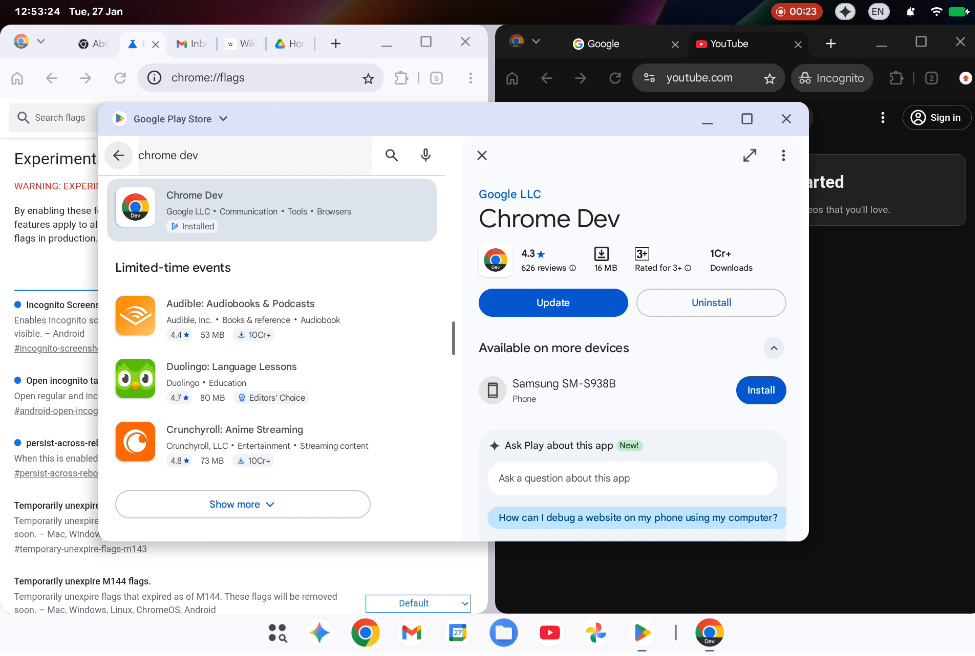Open the Incognito window's profile dropdown arrow
This screenshot has width=975, height=656.
536,42
